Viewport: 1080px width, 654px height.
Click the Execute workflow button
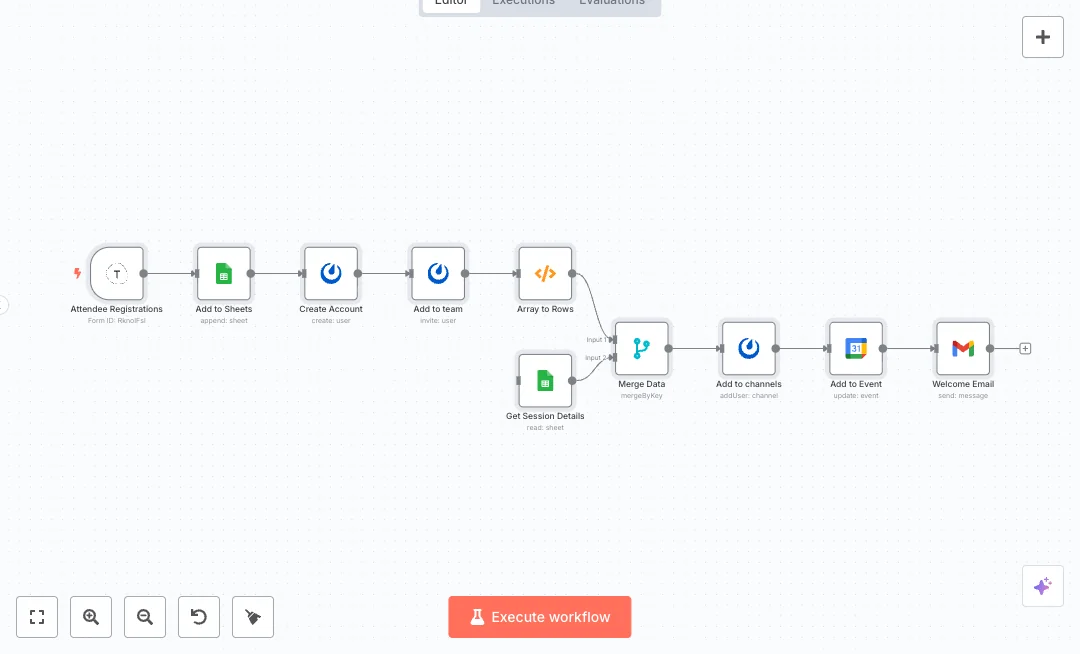click(540, 617)
